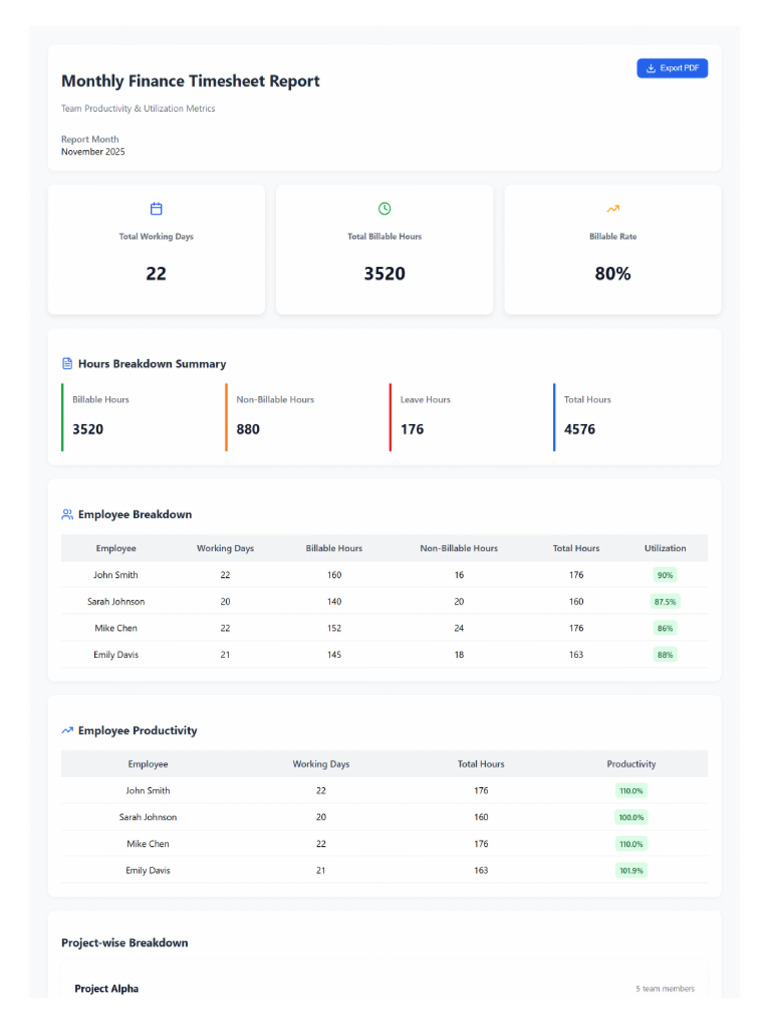The width and height of the screenshot is (768, 1024).
Task: Click the Project Alpha heading
Action: tap(106, 989)
